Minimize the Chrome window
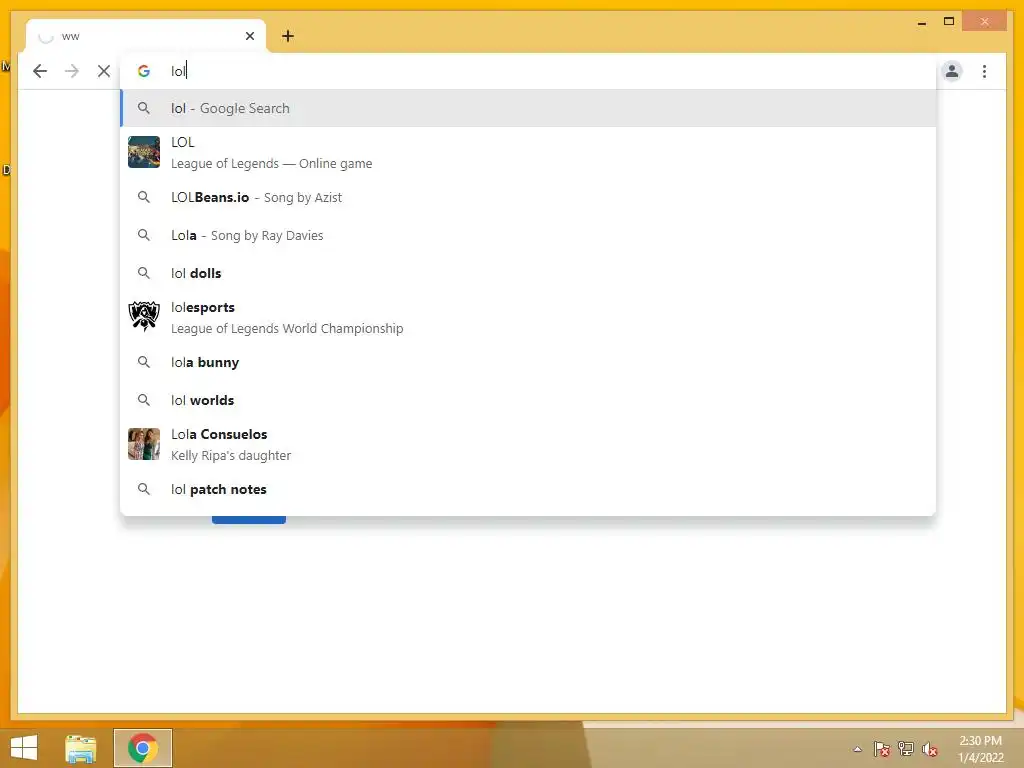The image size is (1024, 768). coord(921,22)
